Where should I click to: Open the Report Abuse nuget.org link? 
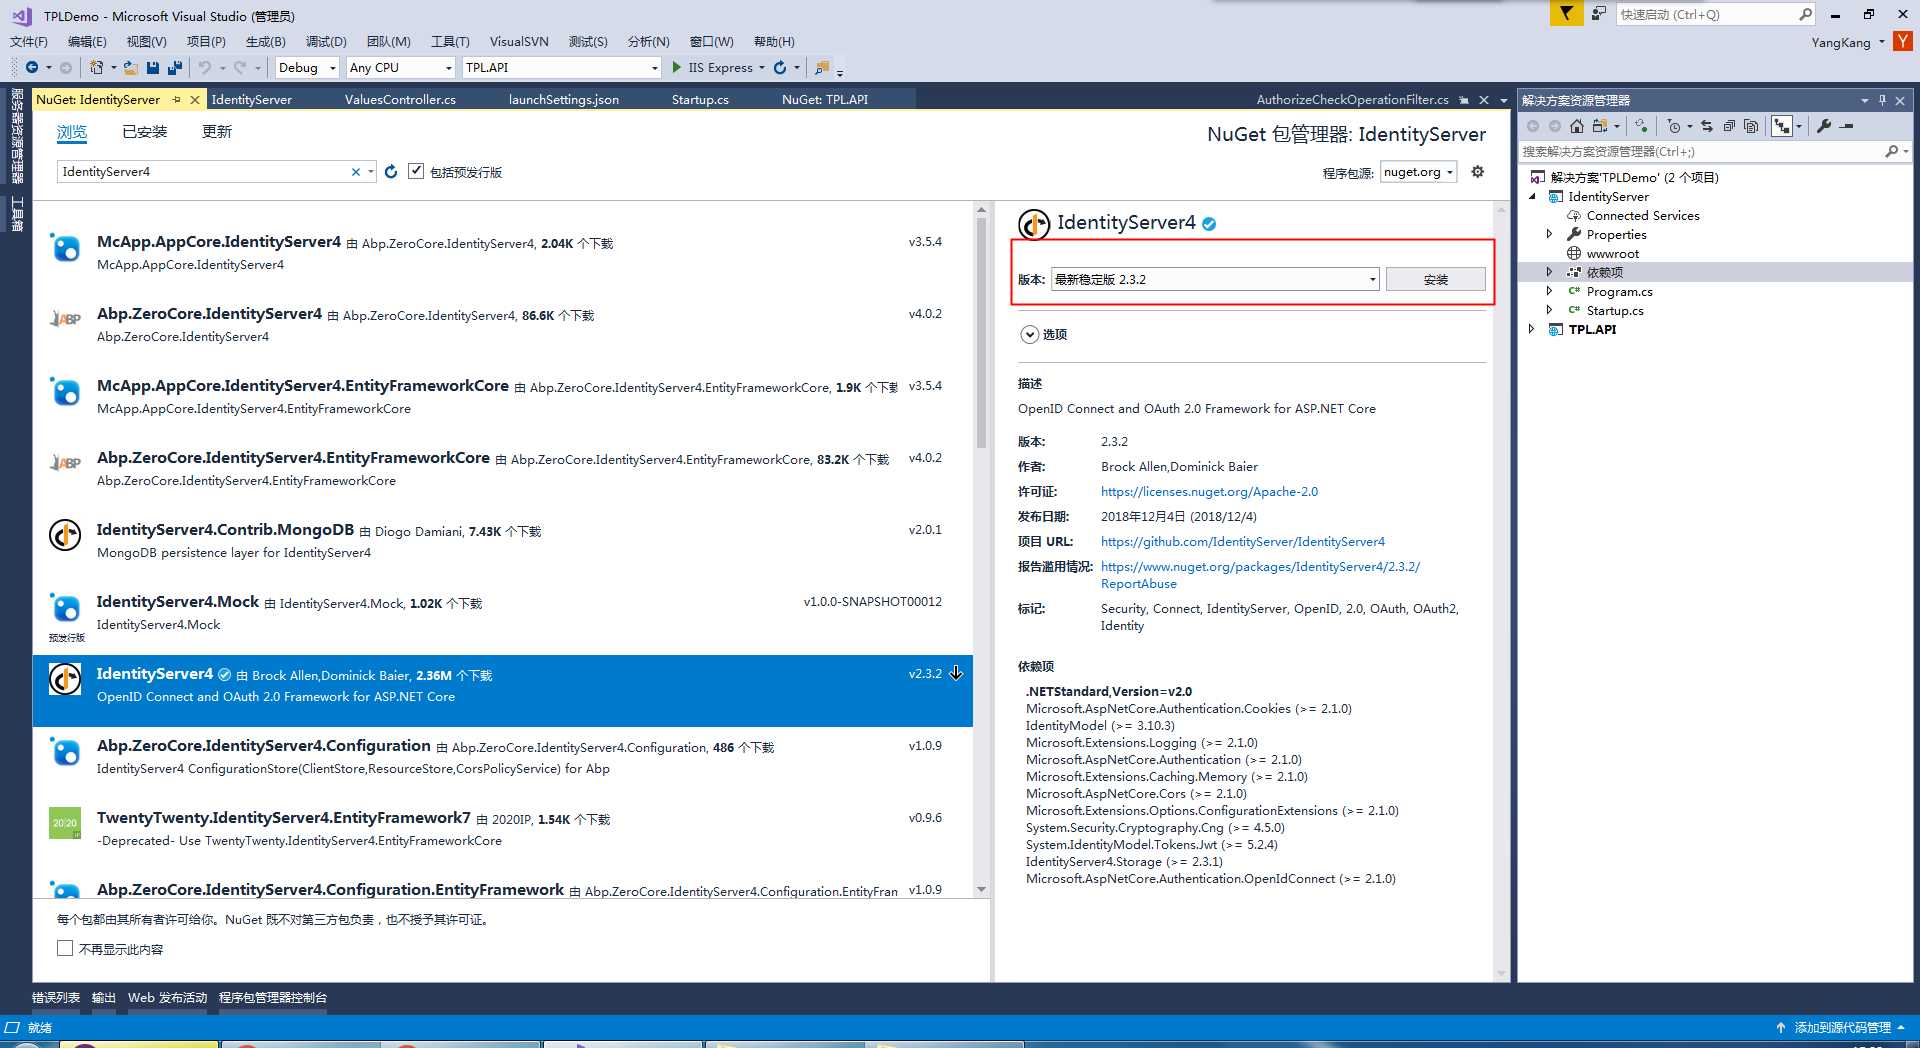pyautogui.click(x=1260, y=575)
